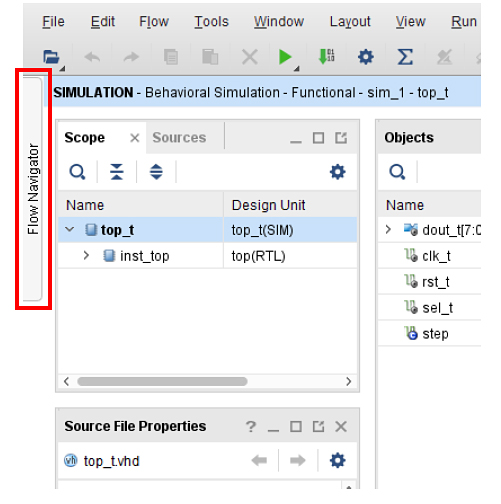Click the Program Device green arrow icon
Viewport: 501px width, 504px height.
(x=326, y=57)
